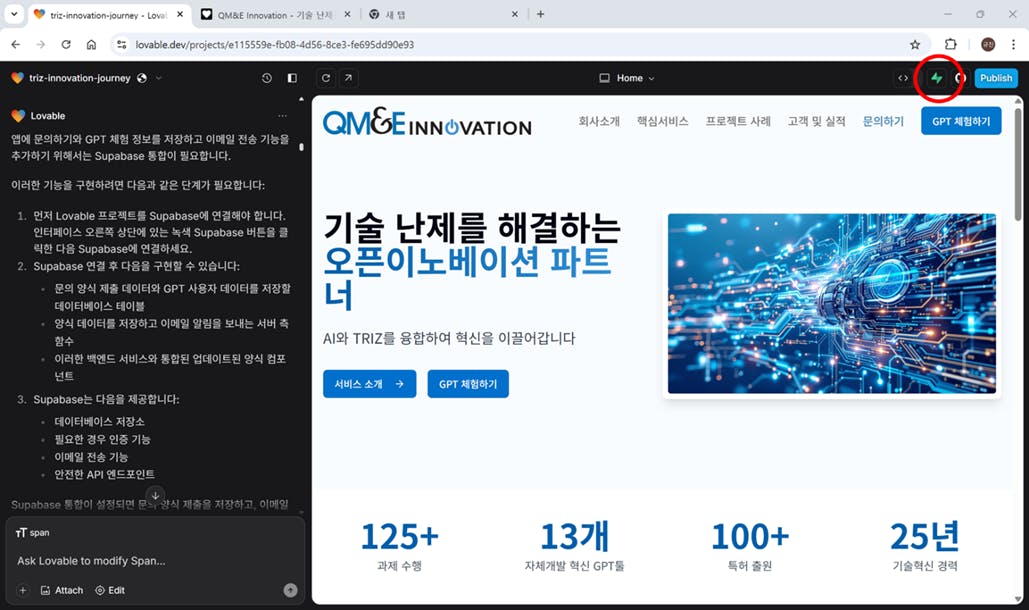Expand triz-innovation-journey project menu chevron
The image size is (1029, 610).
158,78
